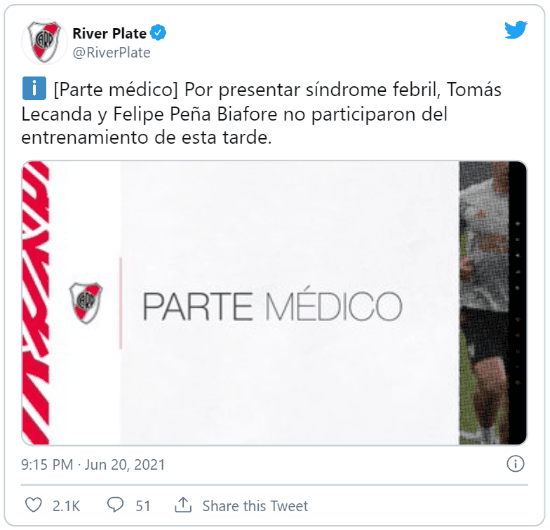
Task: Open the @RiverPlate handle link
Action: click(112, 53)
